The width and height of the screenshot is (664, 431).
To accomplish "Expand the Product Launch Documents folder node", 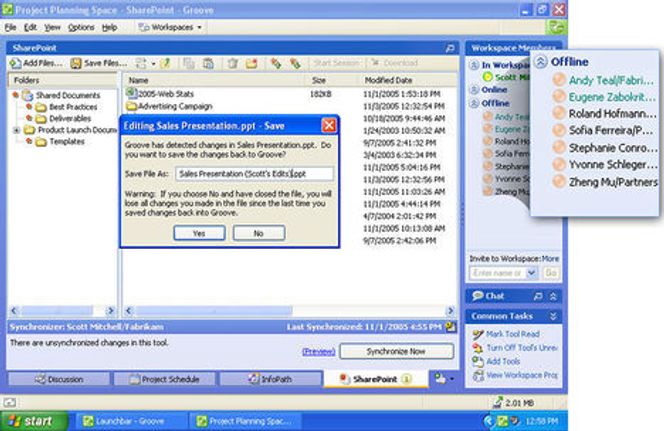I will [x=17, y=130].
